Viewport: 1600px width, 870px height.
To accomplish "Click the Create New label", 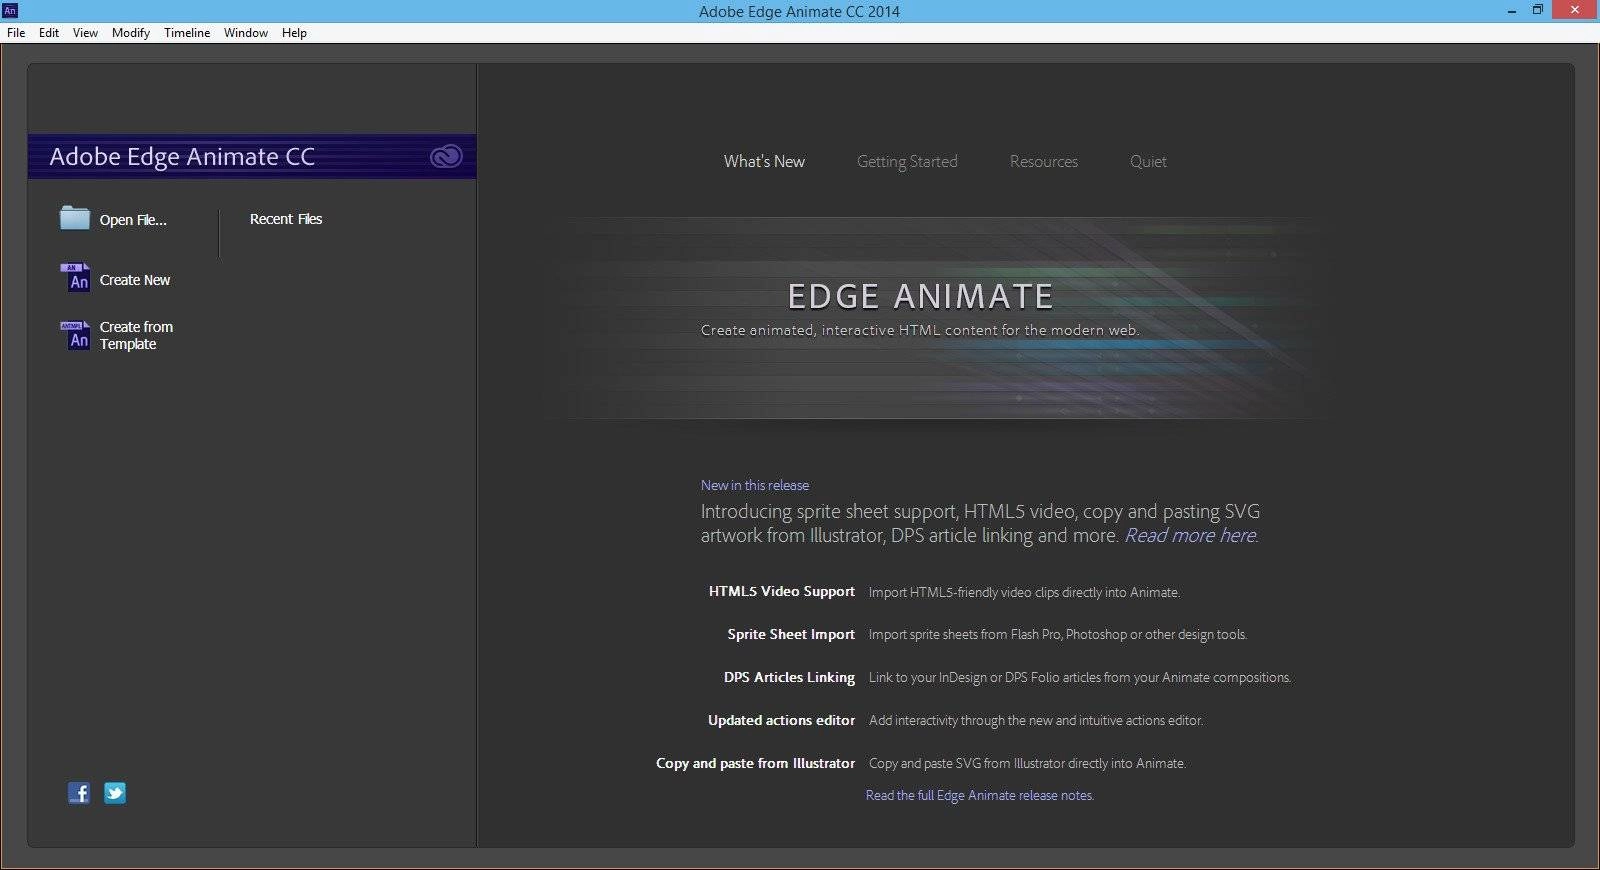I will click(x=135, y=280).
